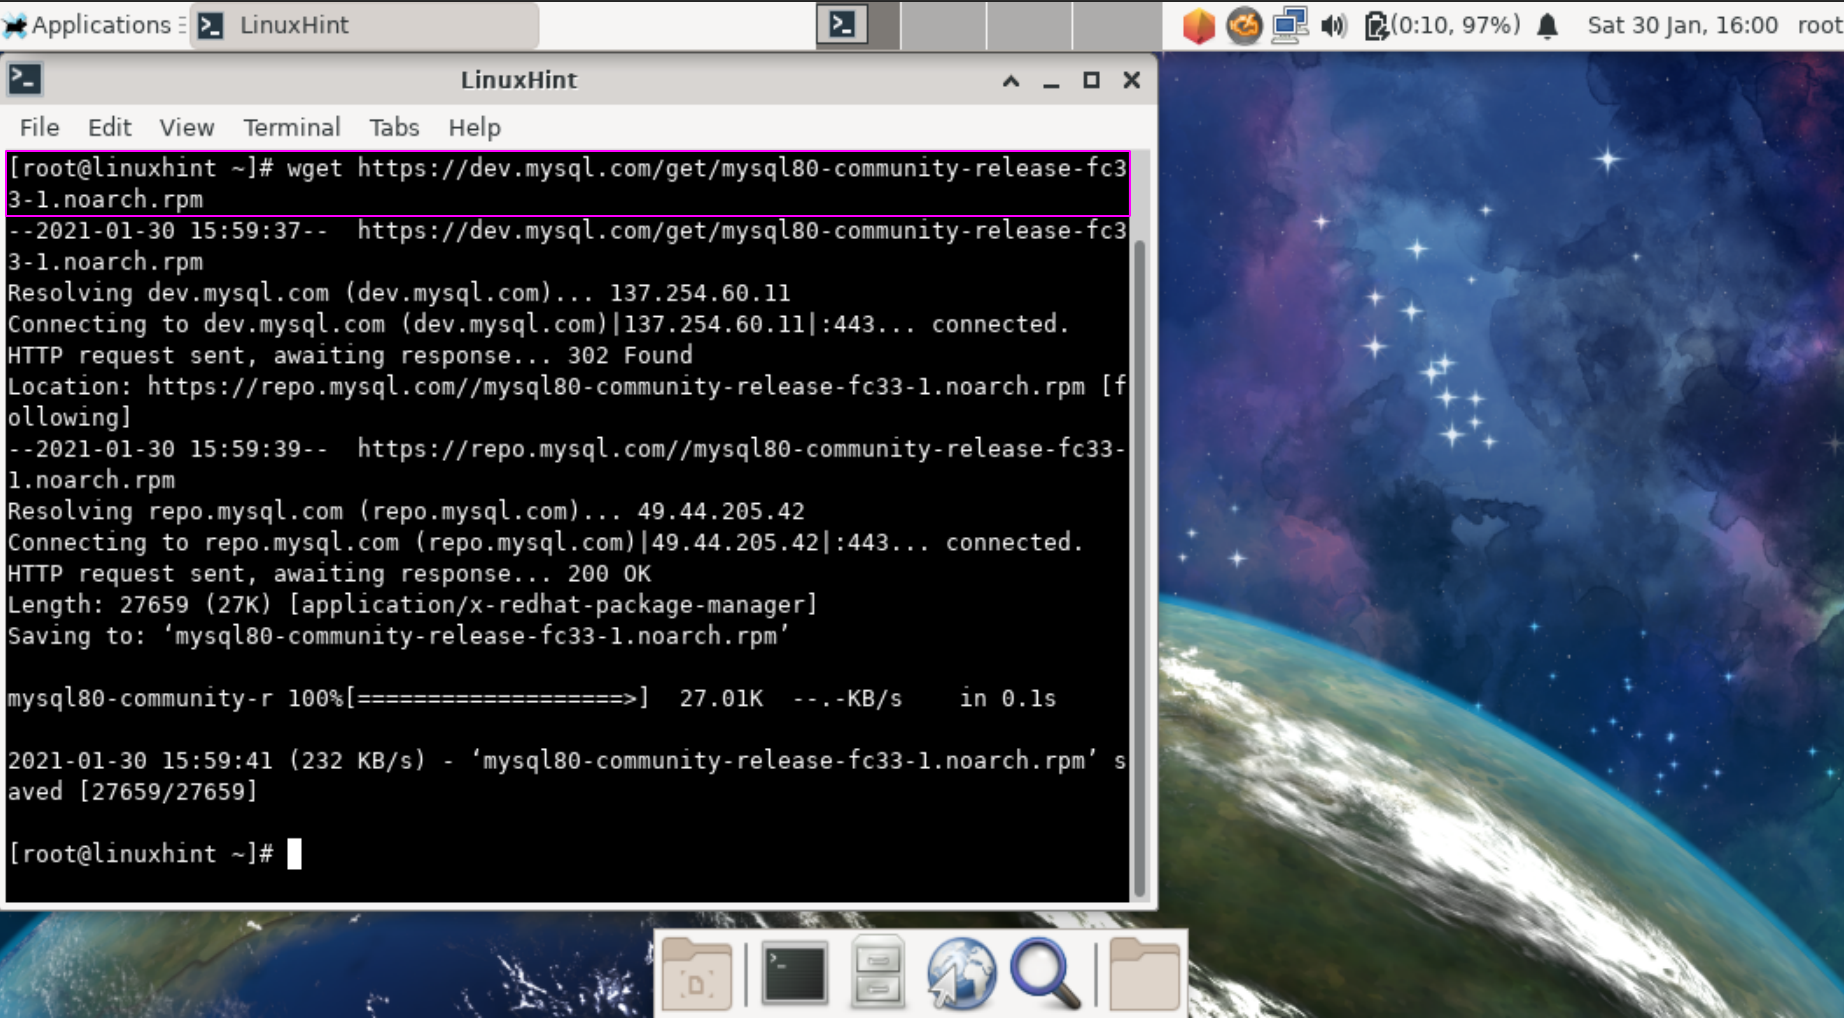Click the clock showing Sat 30 Jan, 16:00

(1682, 25)
